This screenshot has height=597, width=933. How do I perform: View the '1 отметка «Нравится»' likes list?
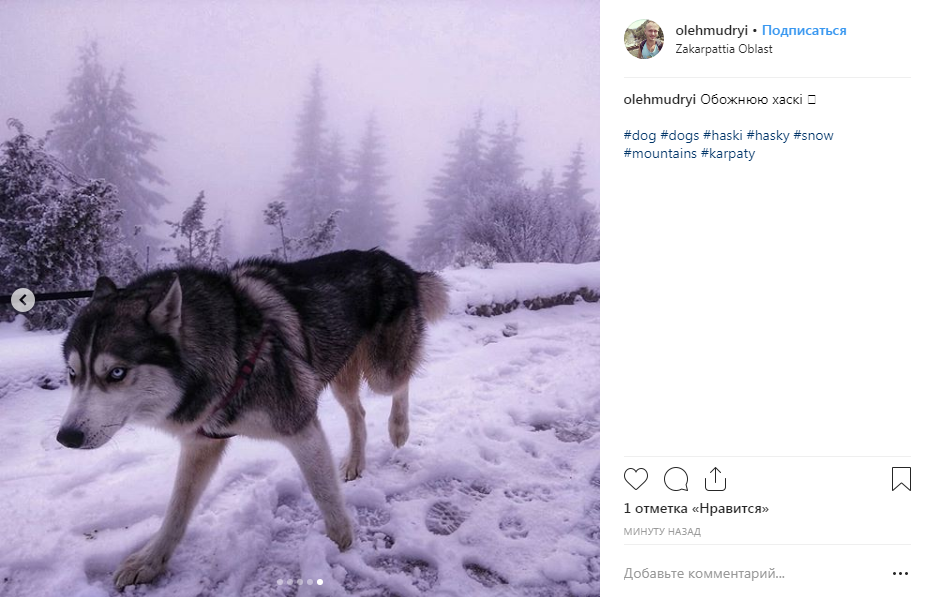click(x=696, y=509)
